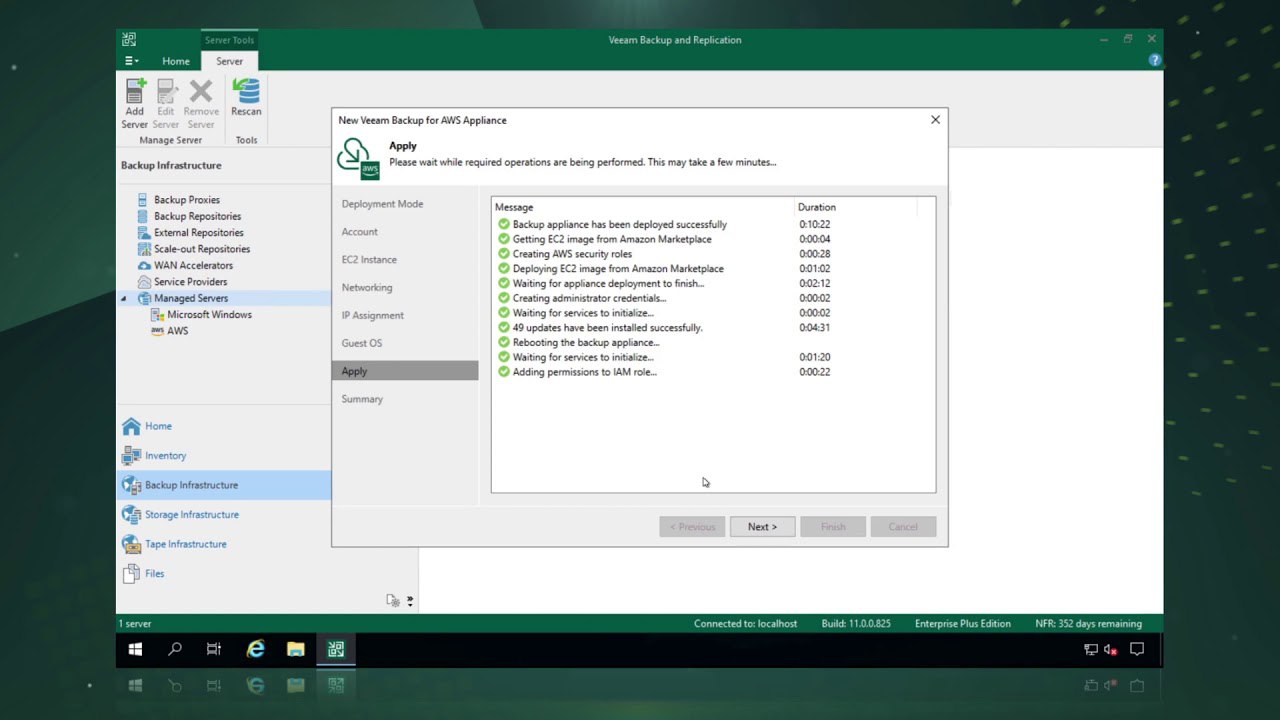
Task: Click the network tray icon
Action: 1091,650
